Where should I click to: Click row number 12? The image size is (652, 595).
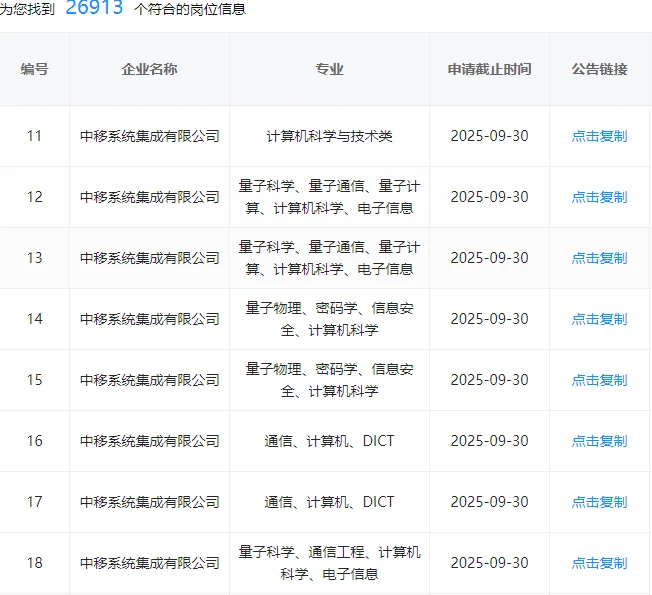(x=35, y=197)
